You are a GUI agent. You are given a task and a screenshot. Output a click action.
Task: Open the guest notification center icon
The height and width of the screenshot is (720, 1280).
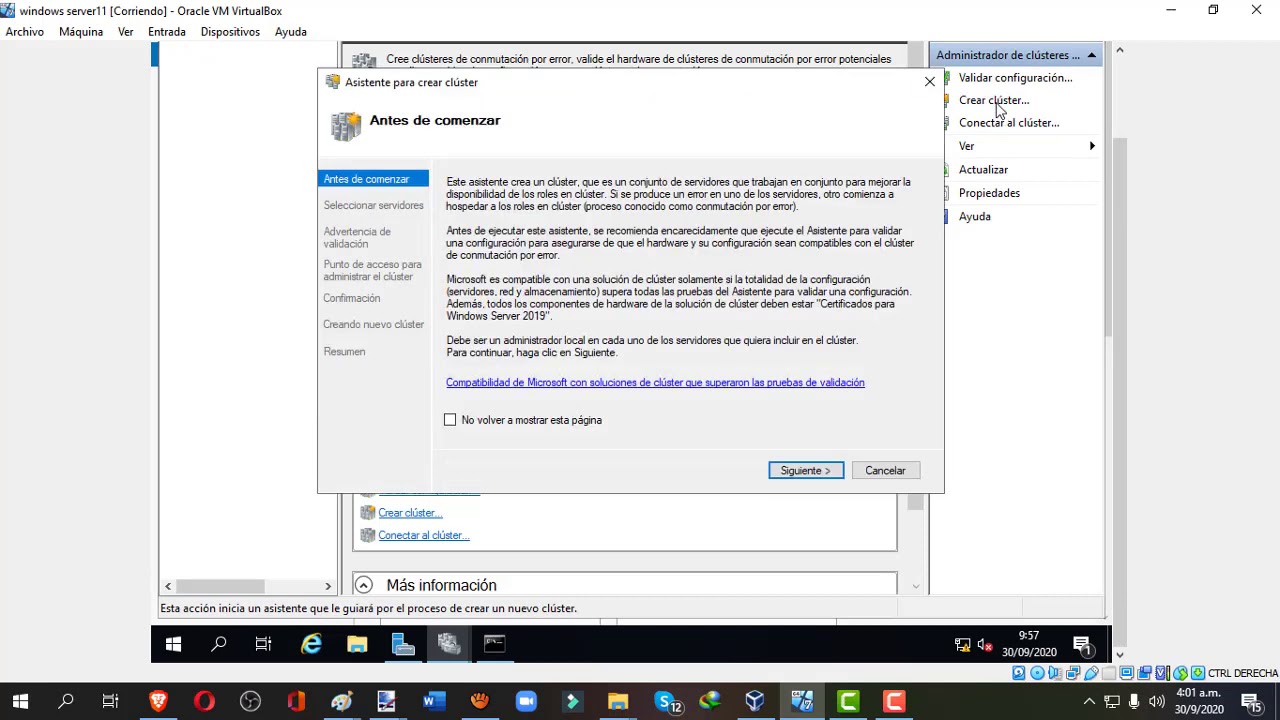point(1081,645)
